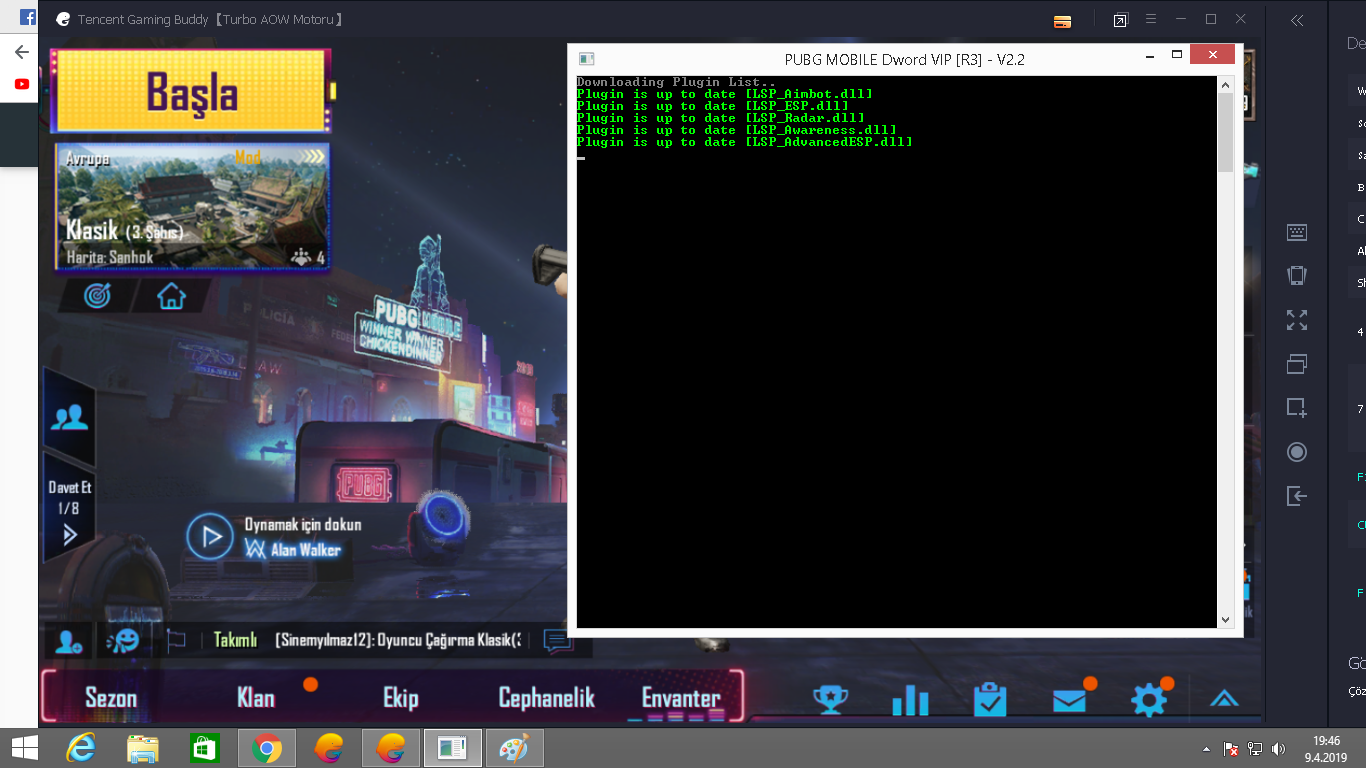Expand the bottom menu up-arrow

(1225, 699)
